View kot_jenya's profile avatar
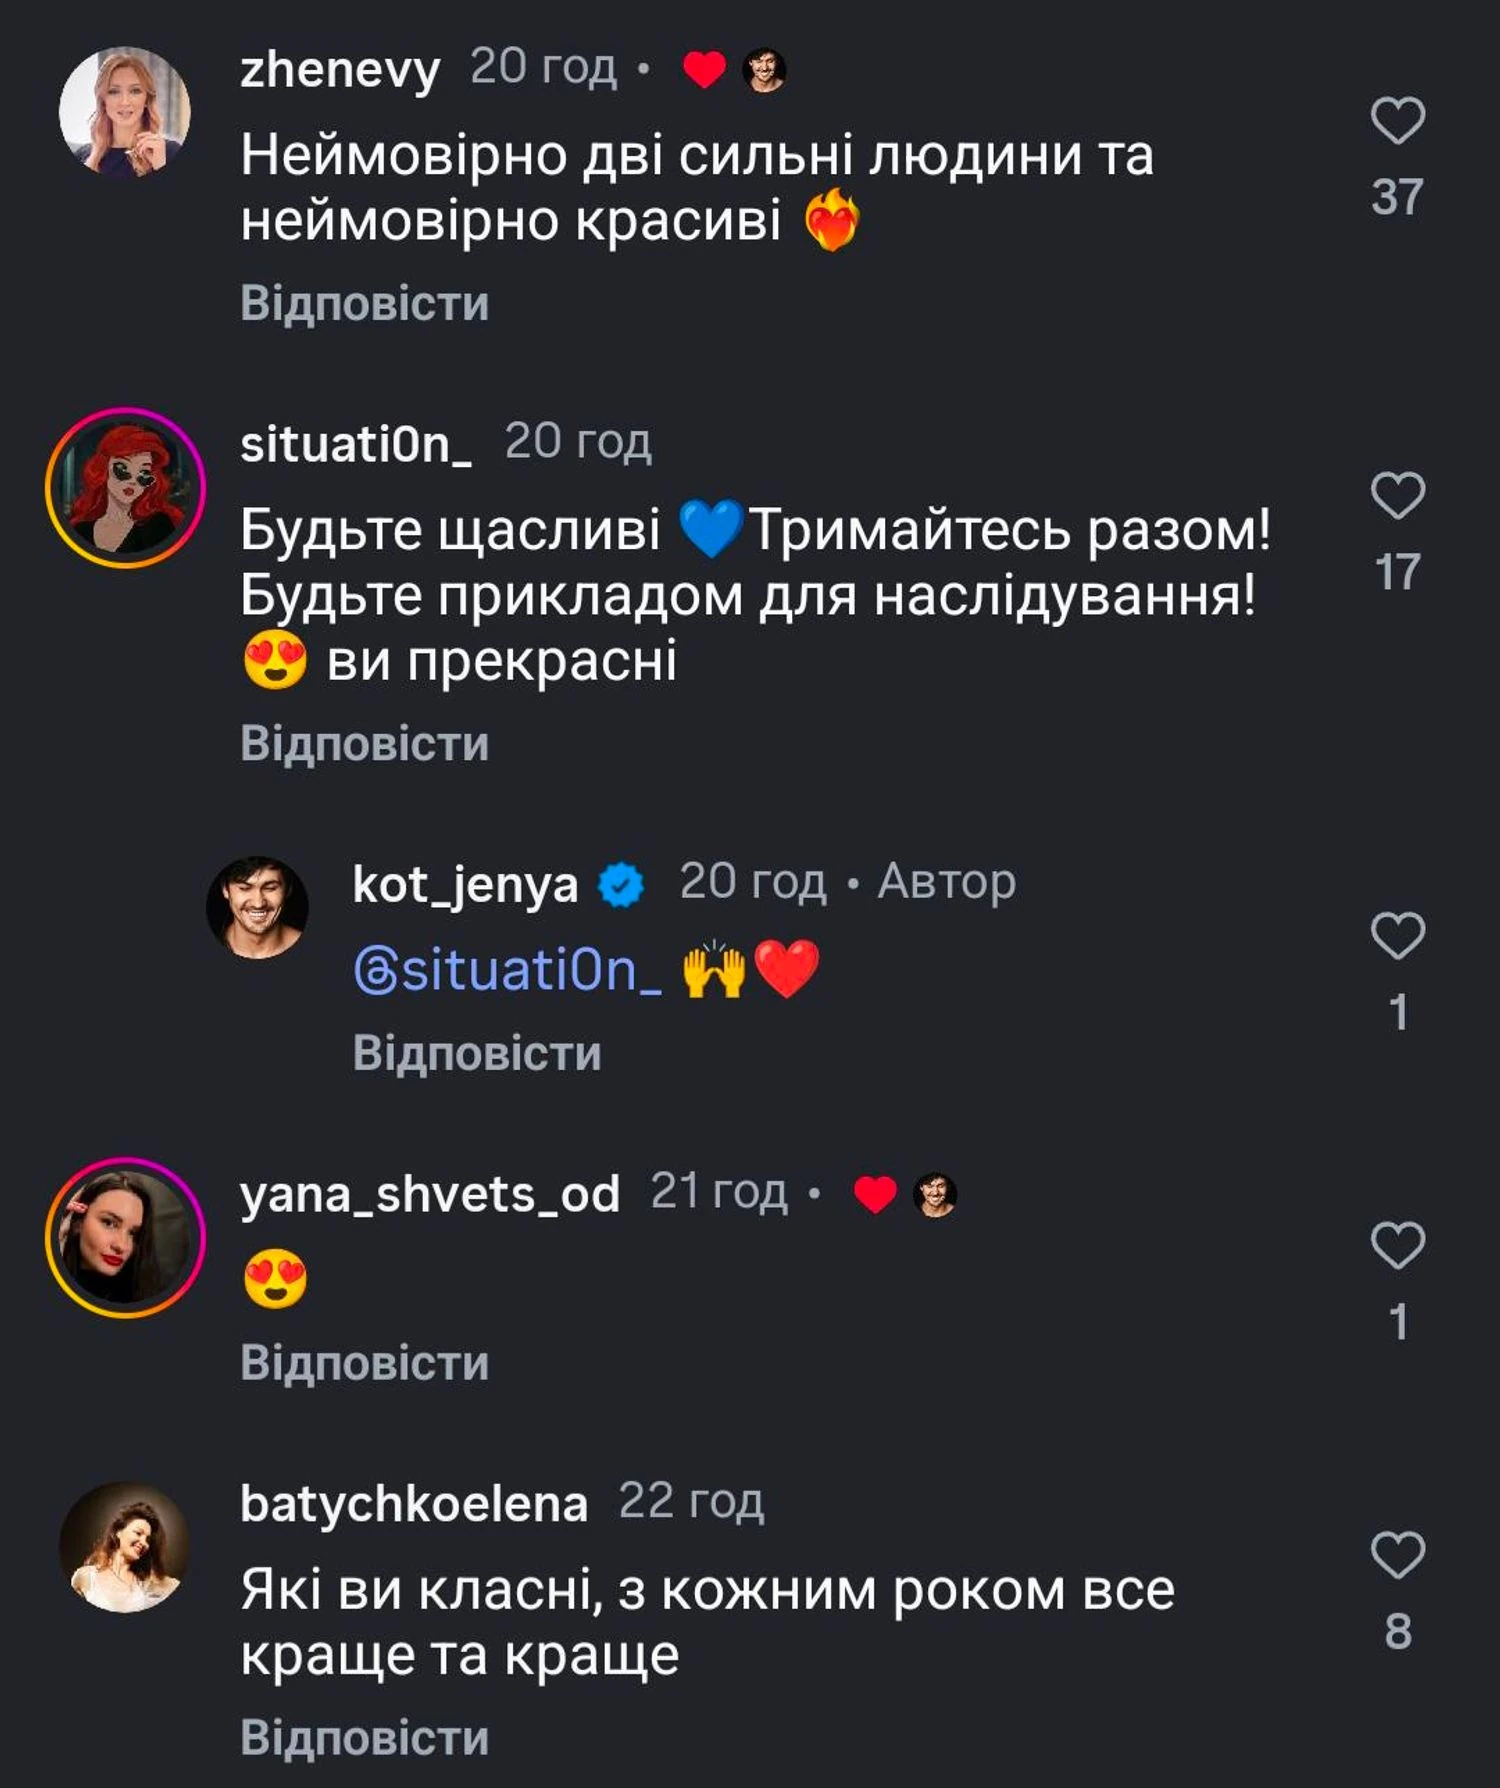Screen dimensions: 1500x1788 point(257,907)
